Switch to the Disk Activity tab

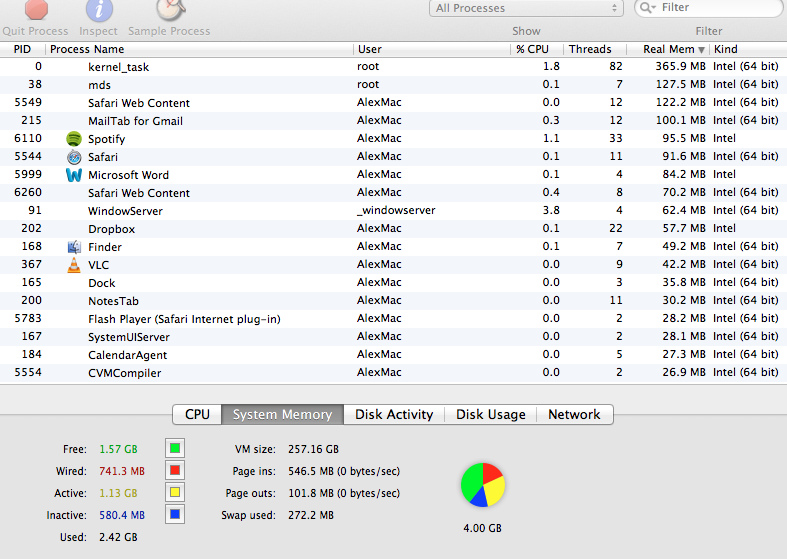pos(394,414)
